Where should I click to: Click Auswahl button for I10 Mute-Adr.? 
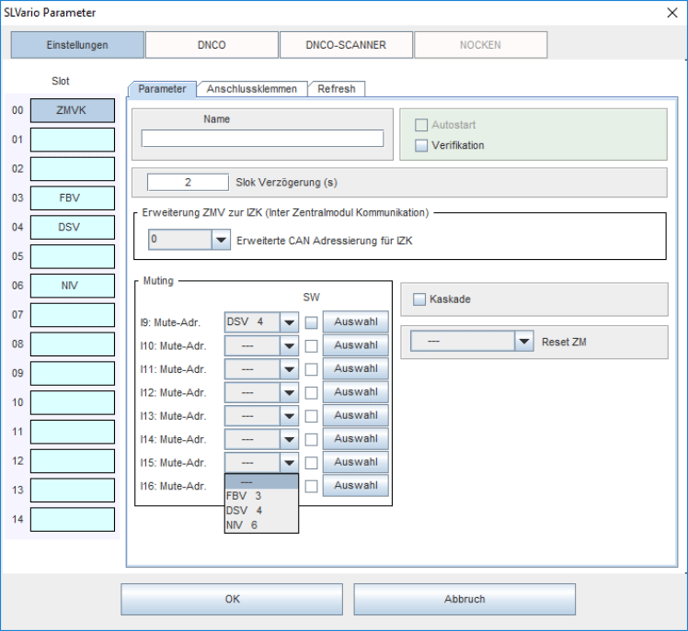point(355,345)
